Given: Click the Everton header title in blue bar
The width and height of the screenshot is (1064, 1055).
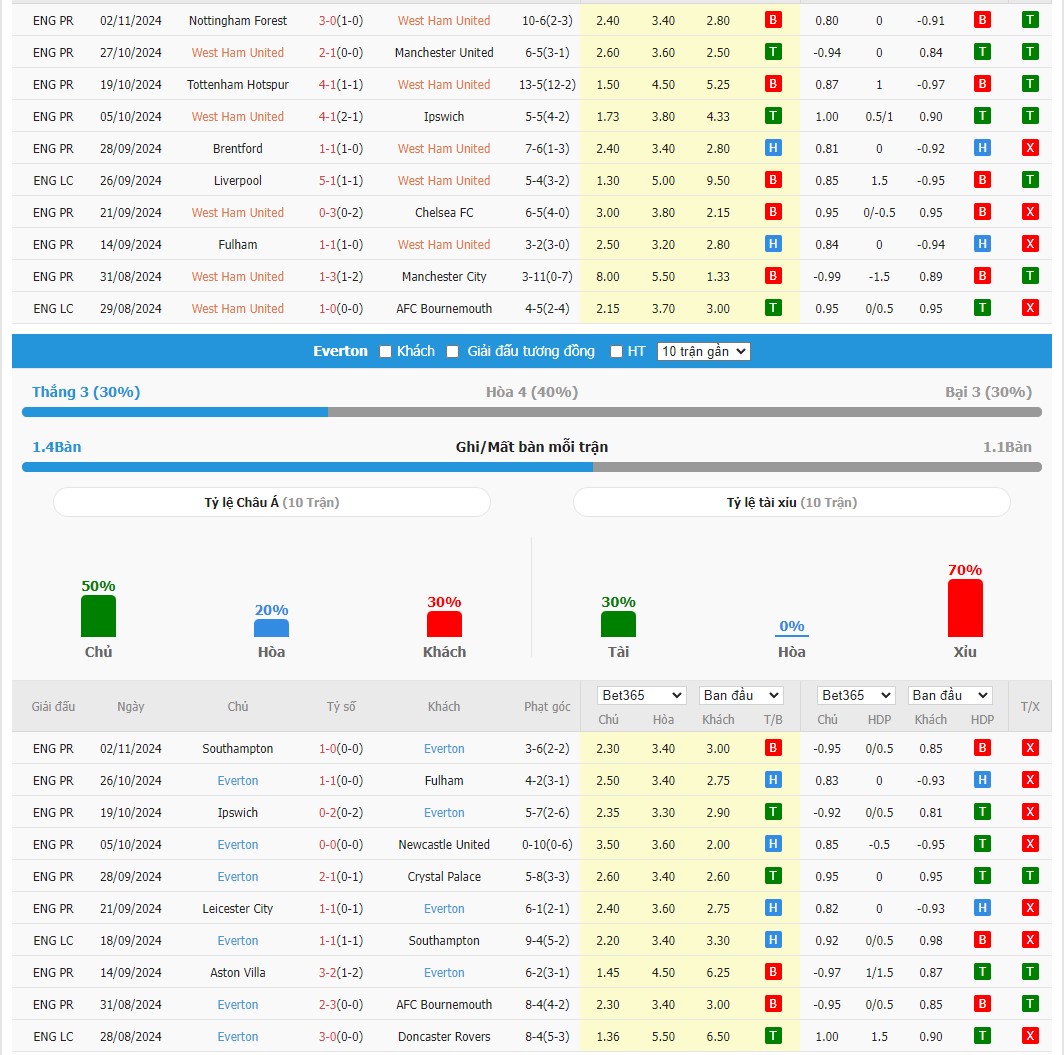Looking at the screenshot, I should pos(340,351).
